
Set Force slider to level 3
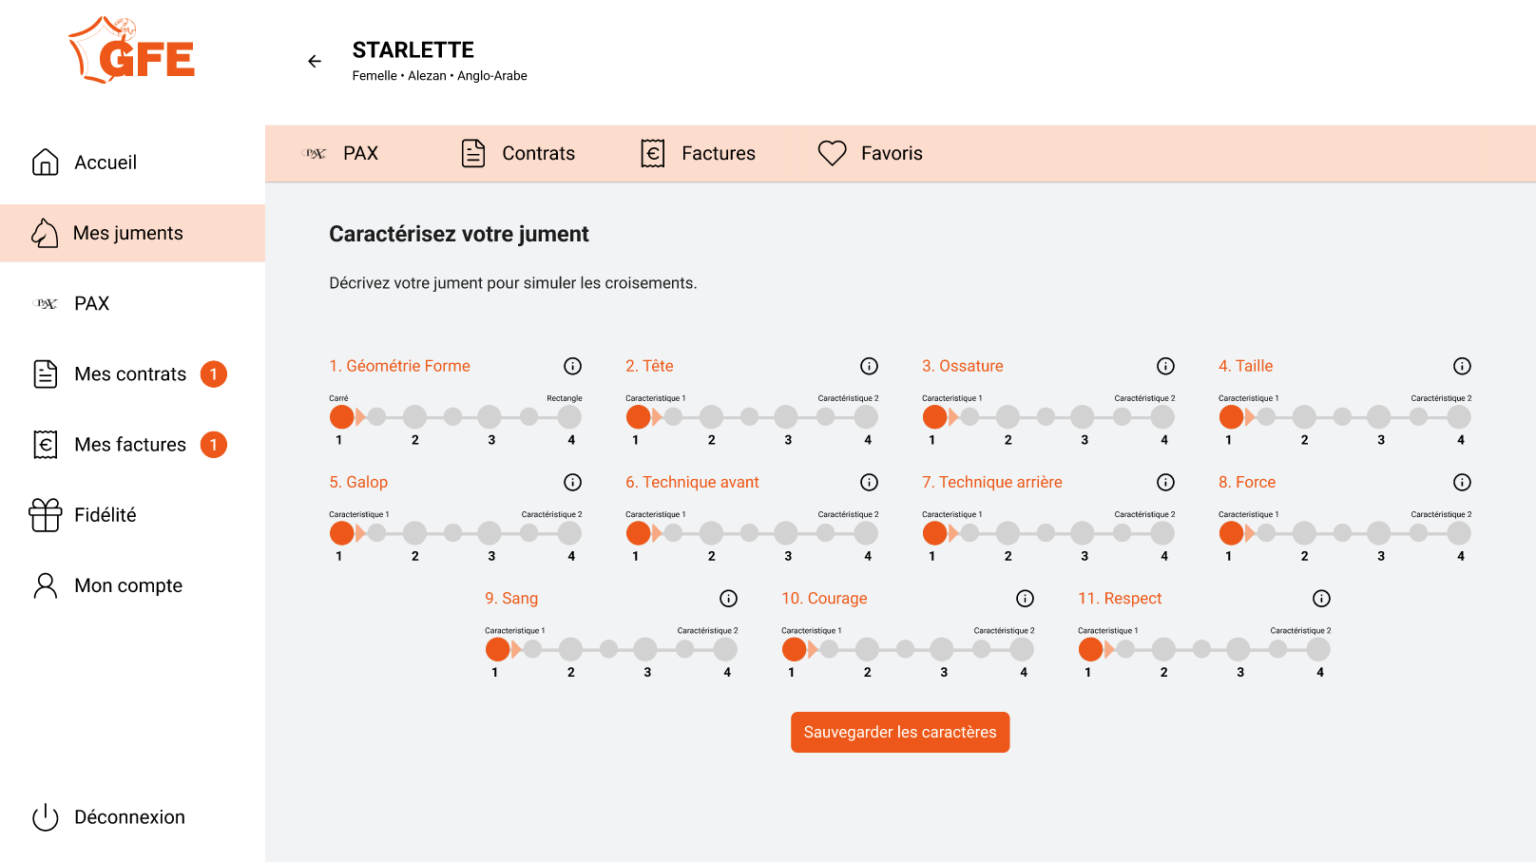coord(1379,533)
